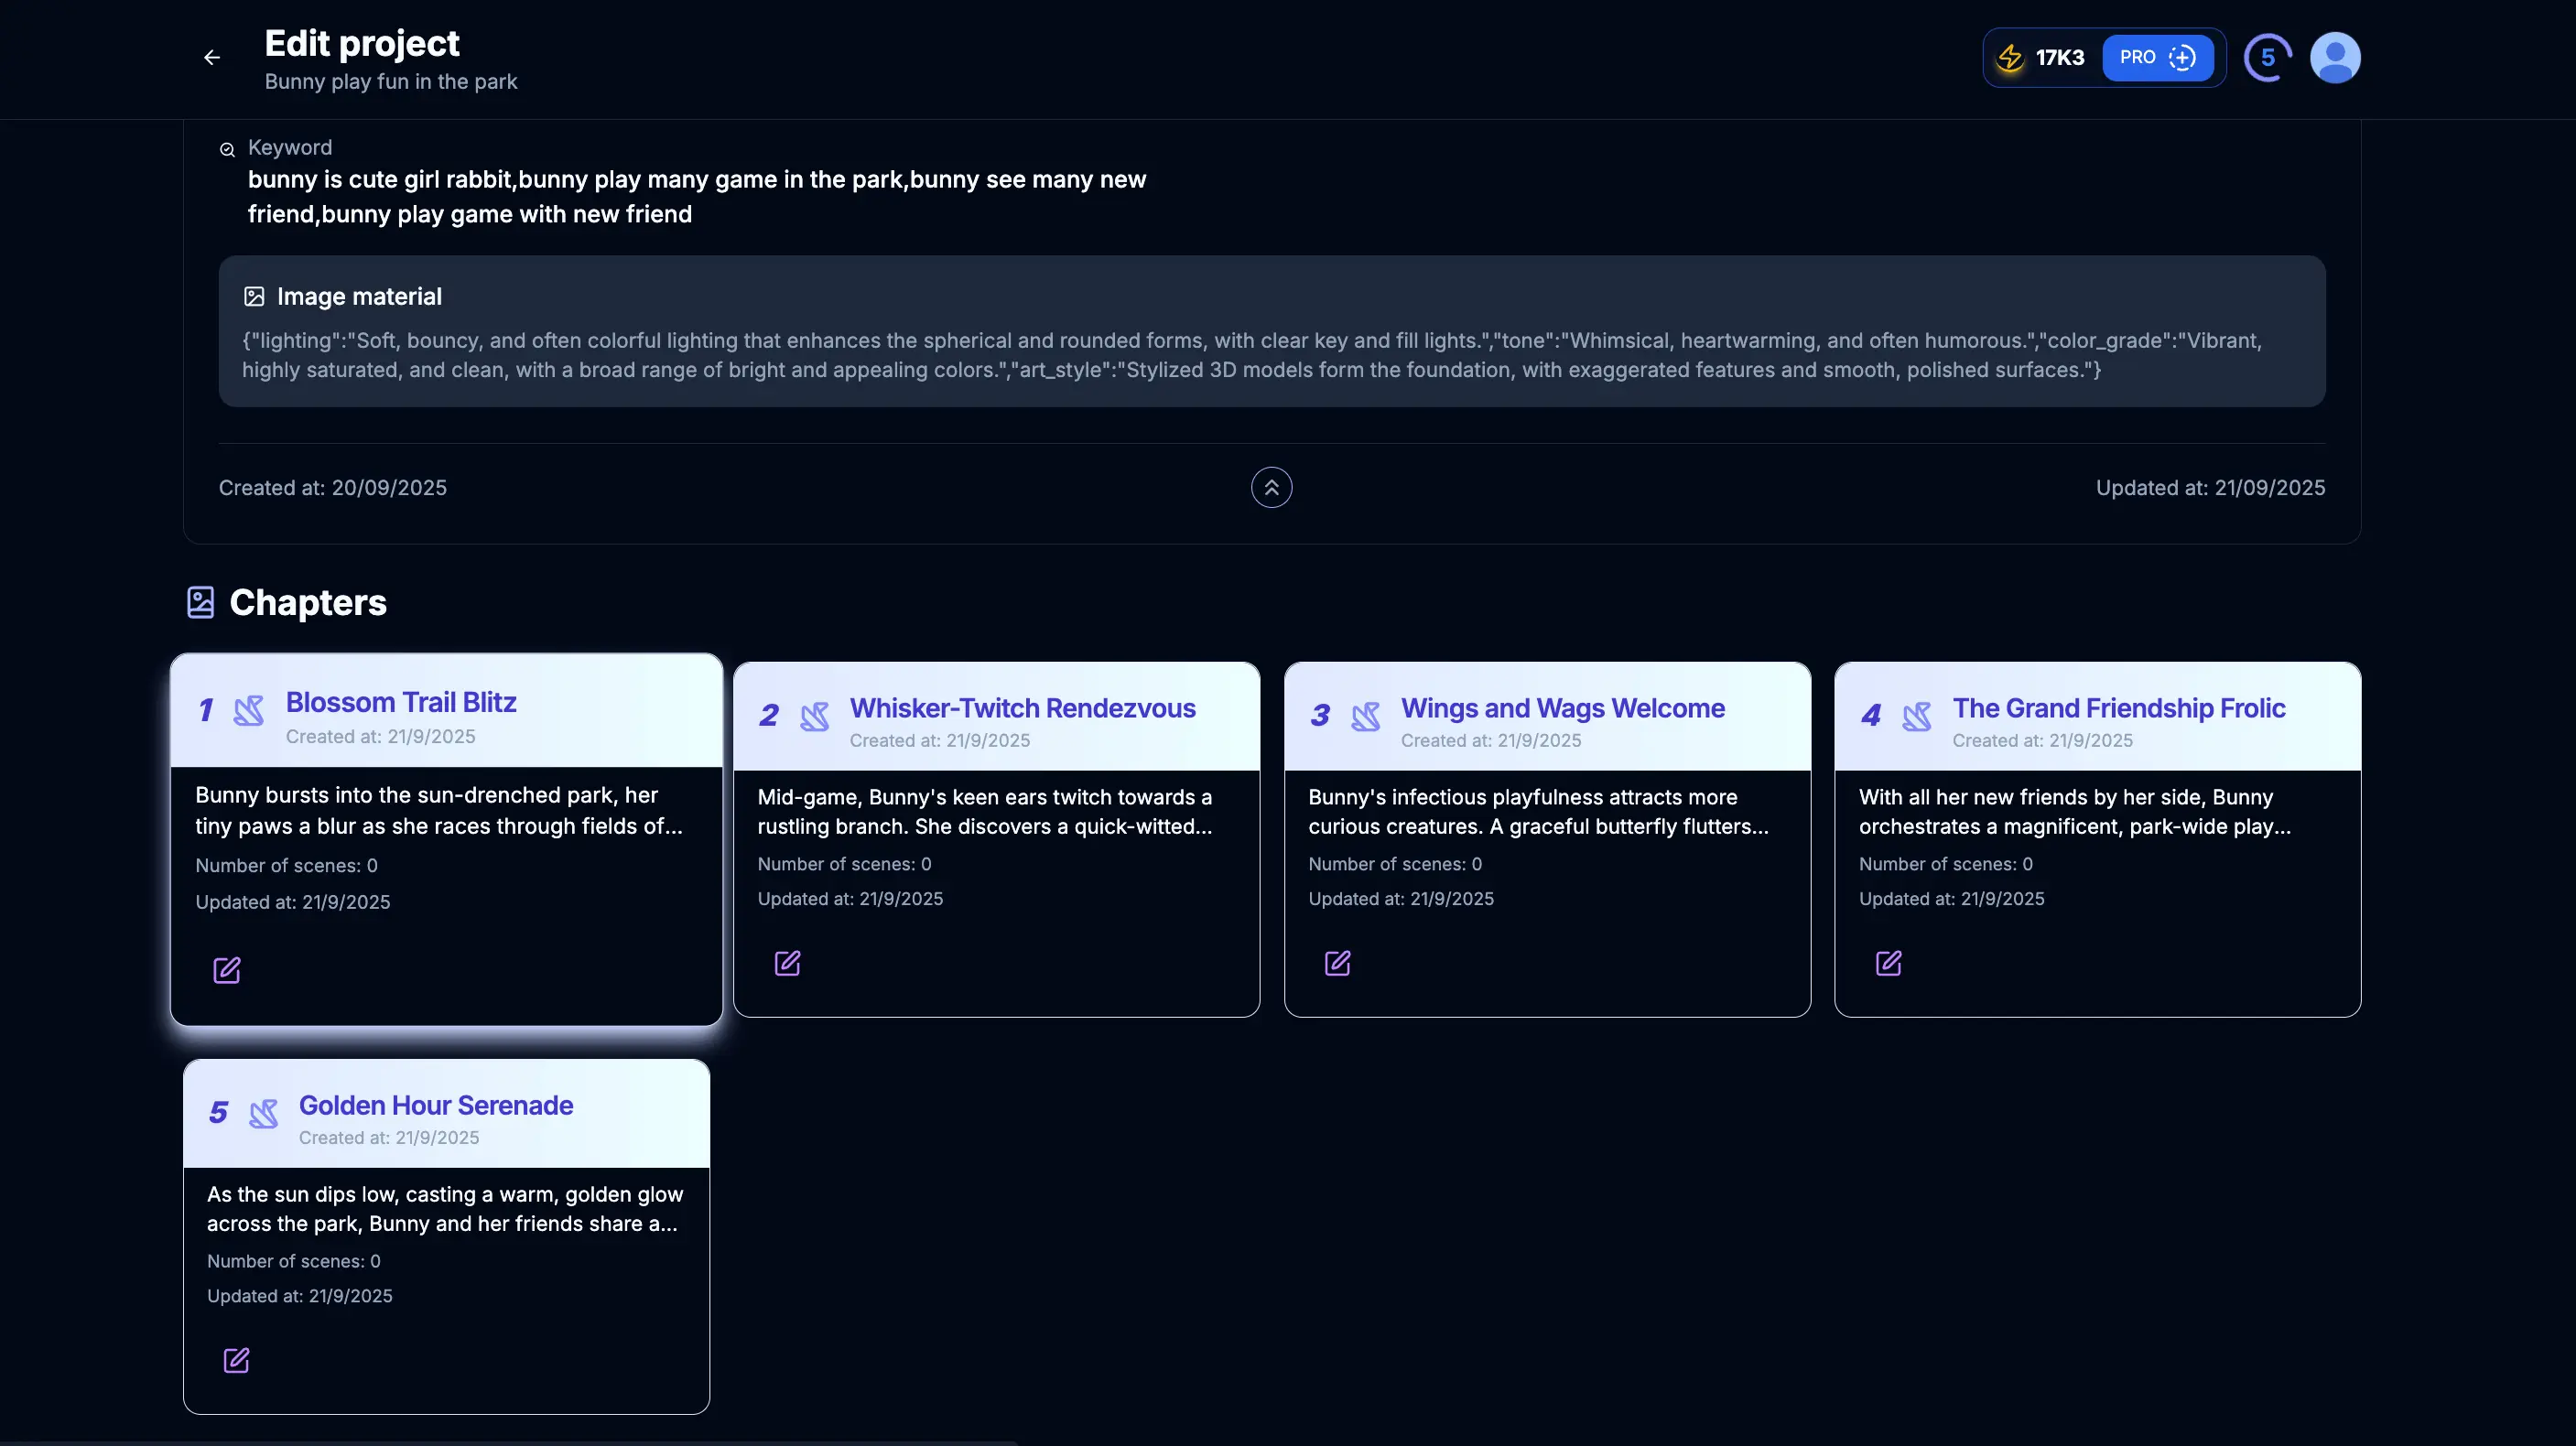The height and width of the screenshot is (1446, 2576).
Task: Open Wings and Wags Welcome title
Action: (1562, 708)
